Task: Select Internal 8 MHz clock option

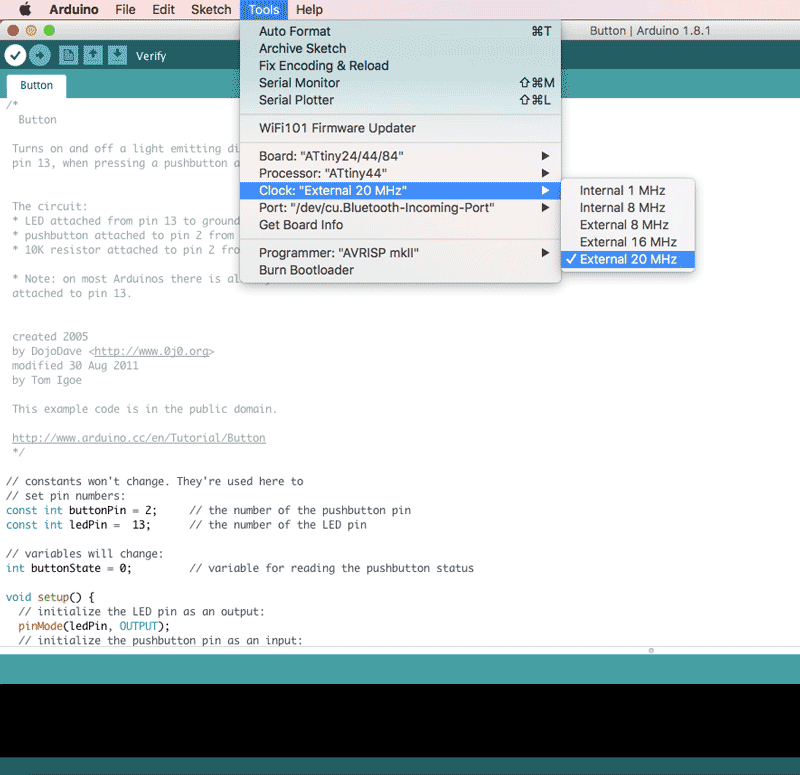Action: point(628,208)
